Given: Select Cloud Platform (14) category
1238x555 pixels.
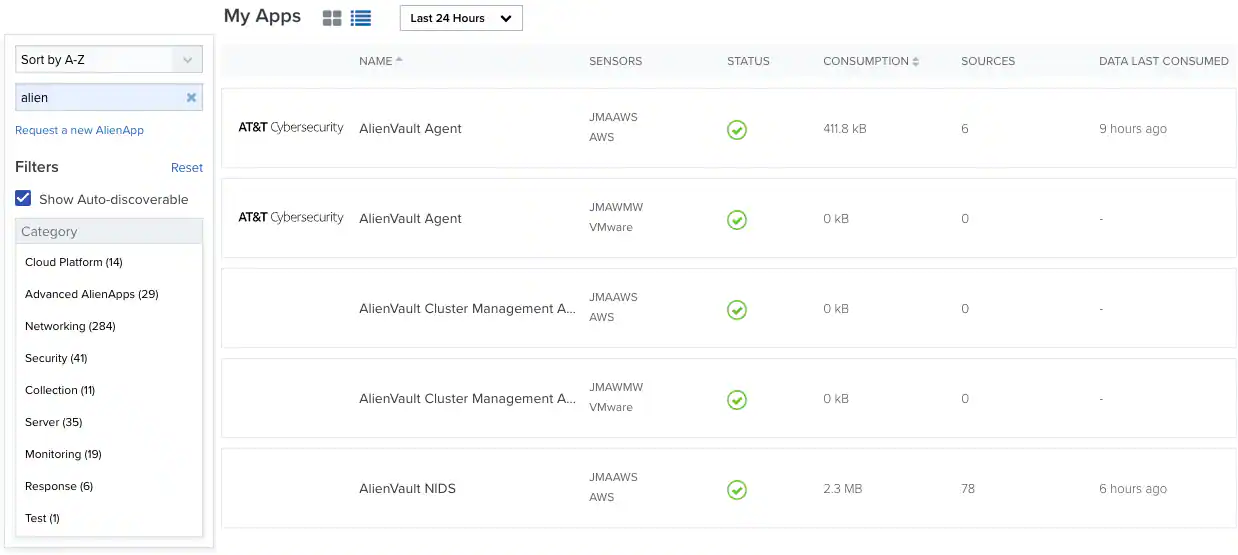Looking at the screenshot, I should point(74,262).
